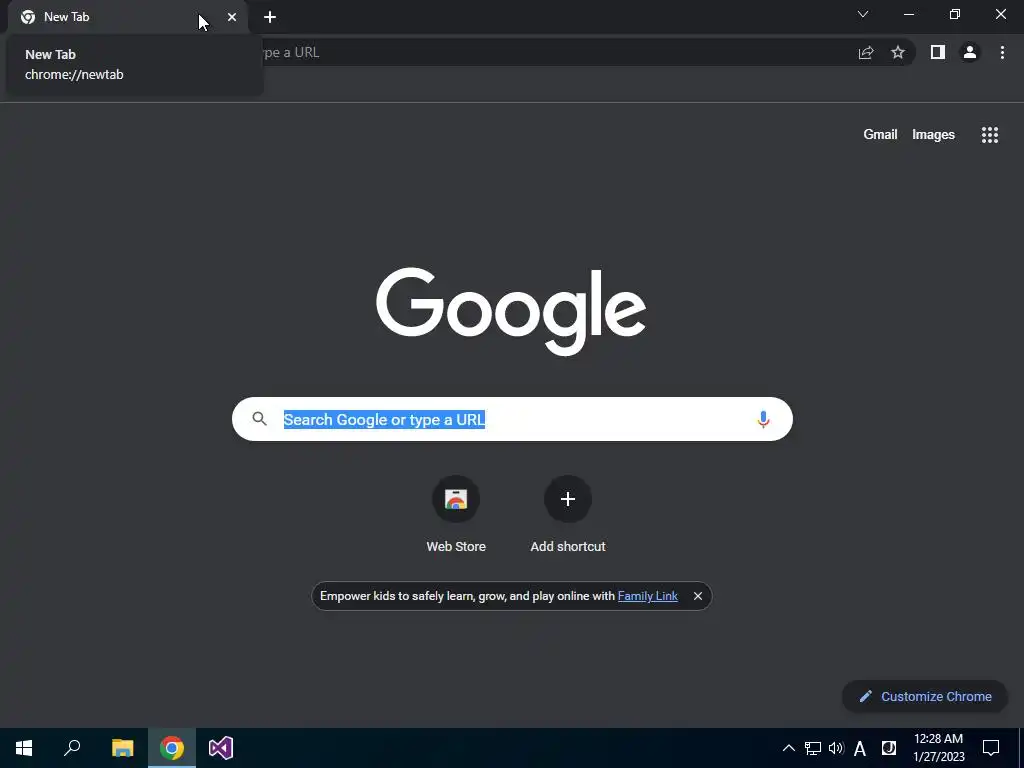Open the Google apps grid
The width and height of the screenshot is (1024, 768).
(990, 135)
